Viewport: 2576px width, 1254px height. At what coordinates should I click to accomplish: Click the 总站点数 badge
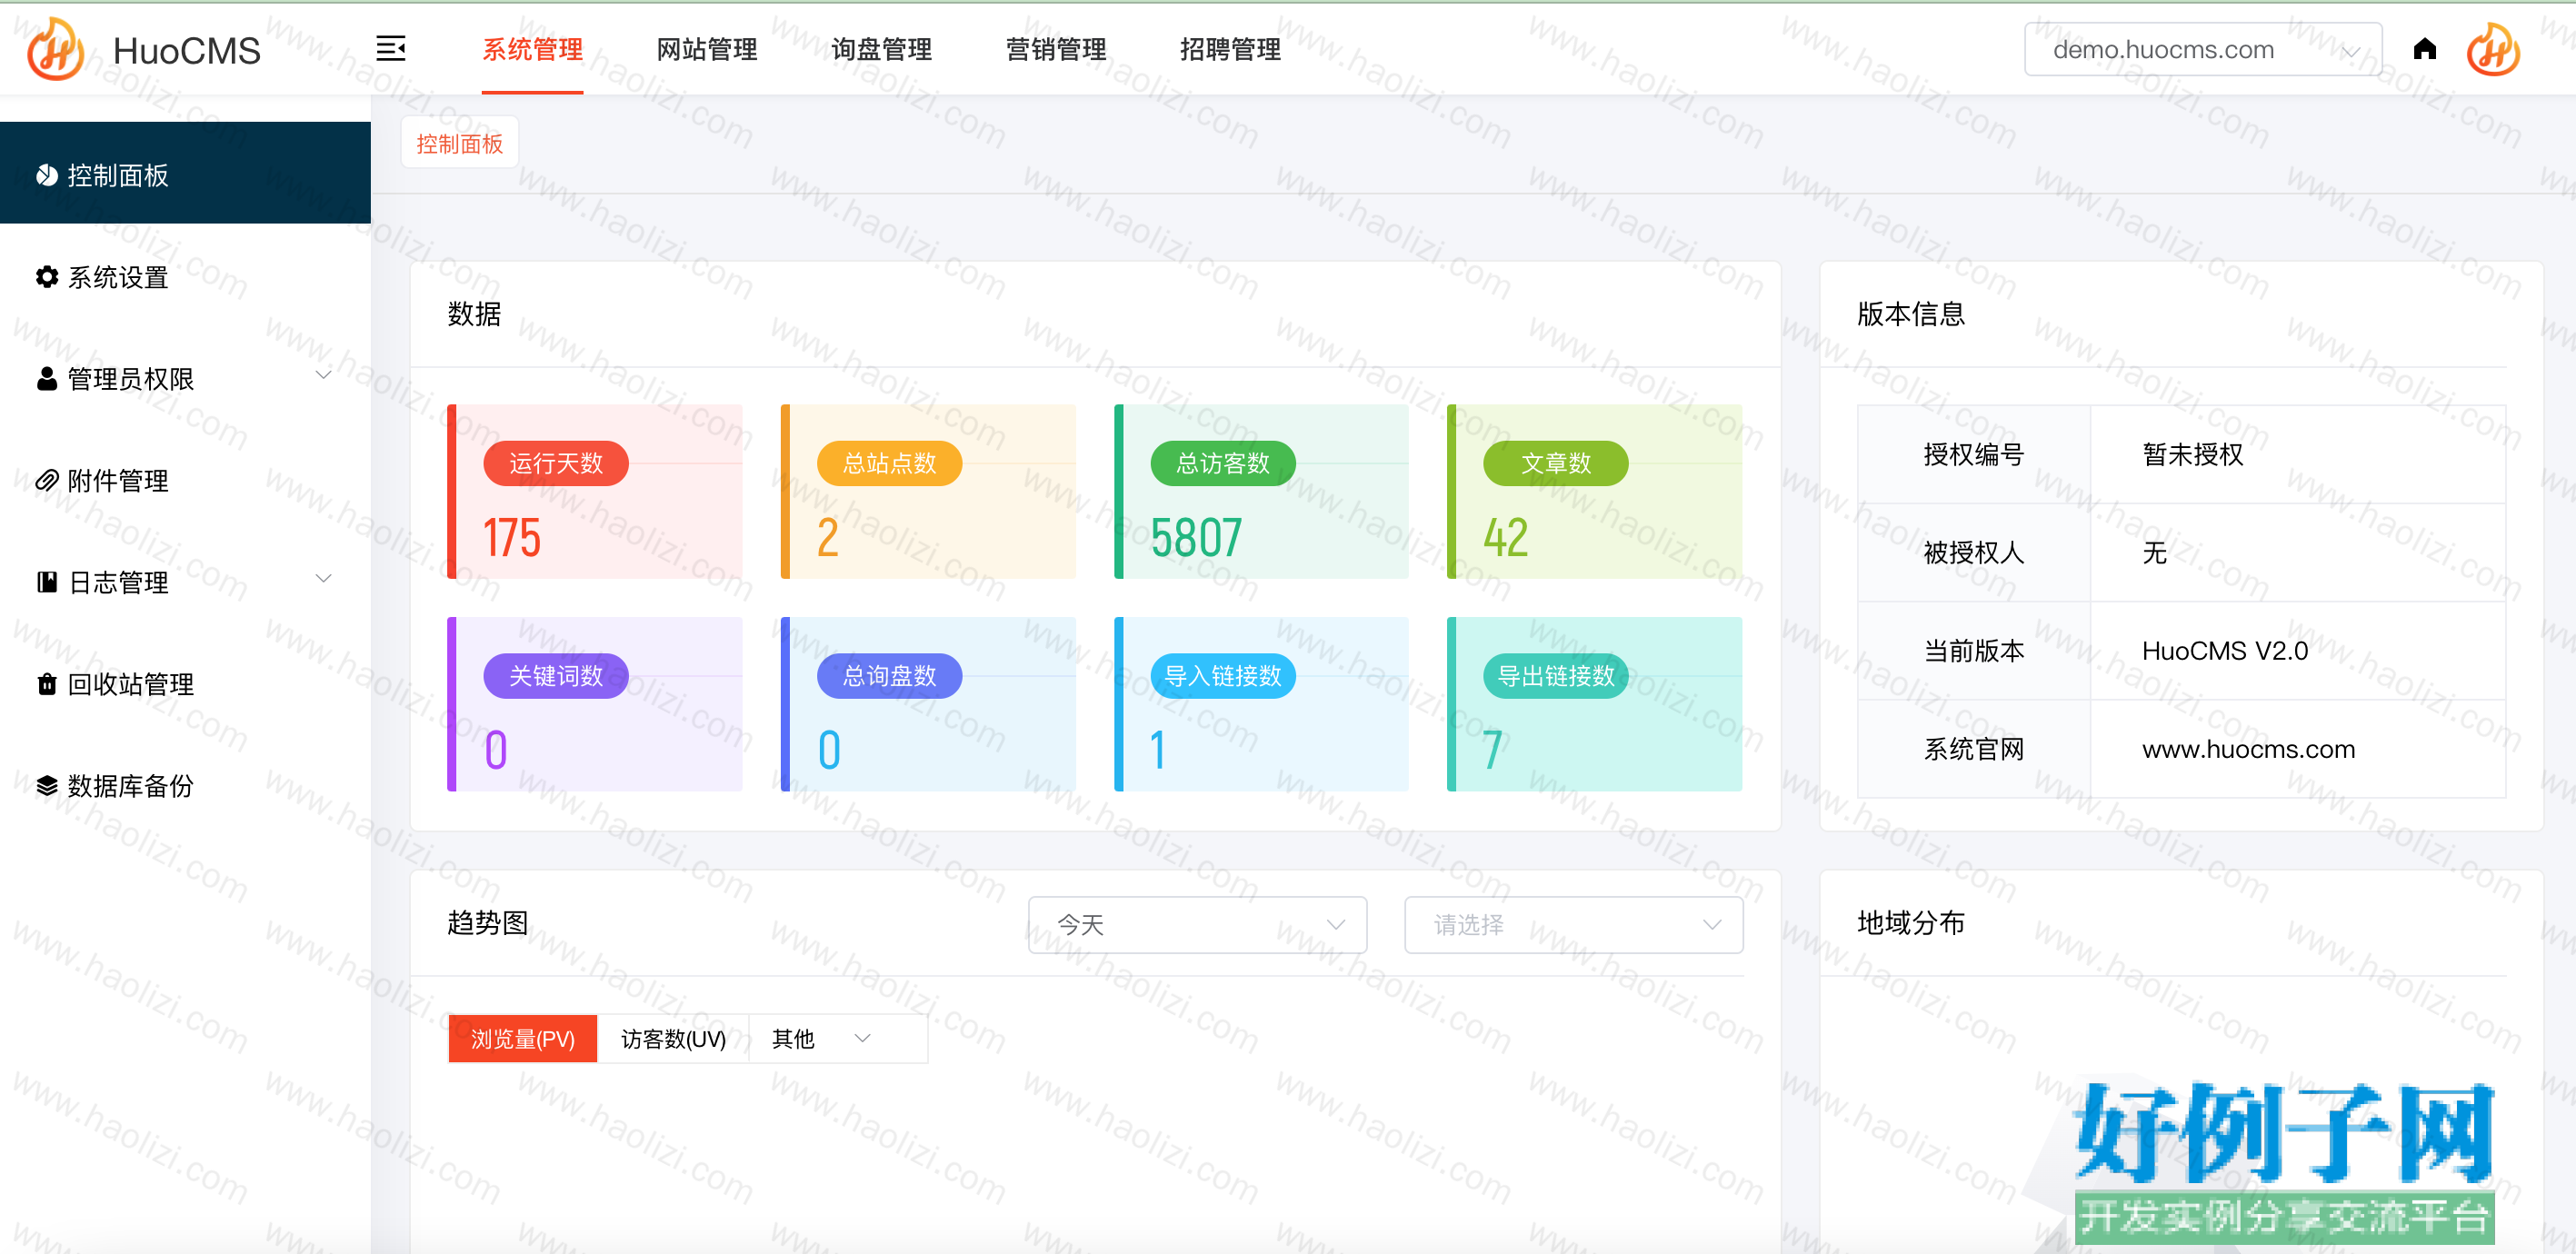[889, 463]
